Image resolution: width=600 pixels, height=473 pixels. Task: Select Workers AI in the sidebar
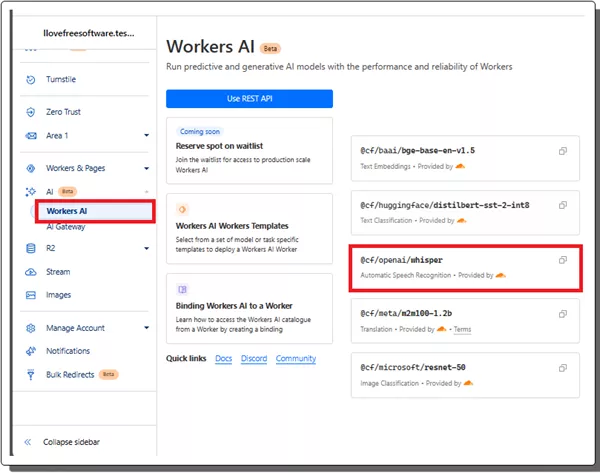coord(95,211)
